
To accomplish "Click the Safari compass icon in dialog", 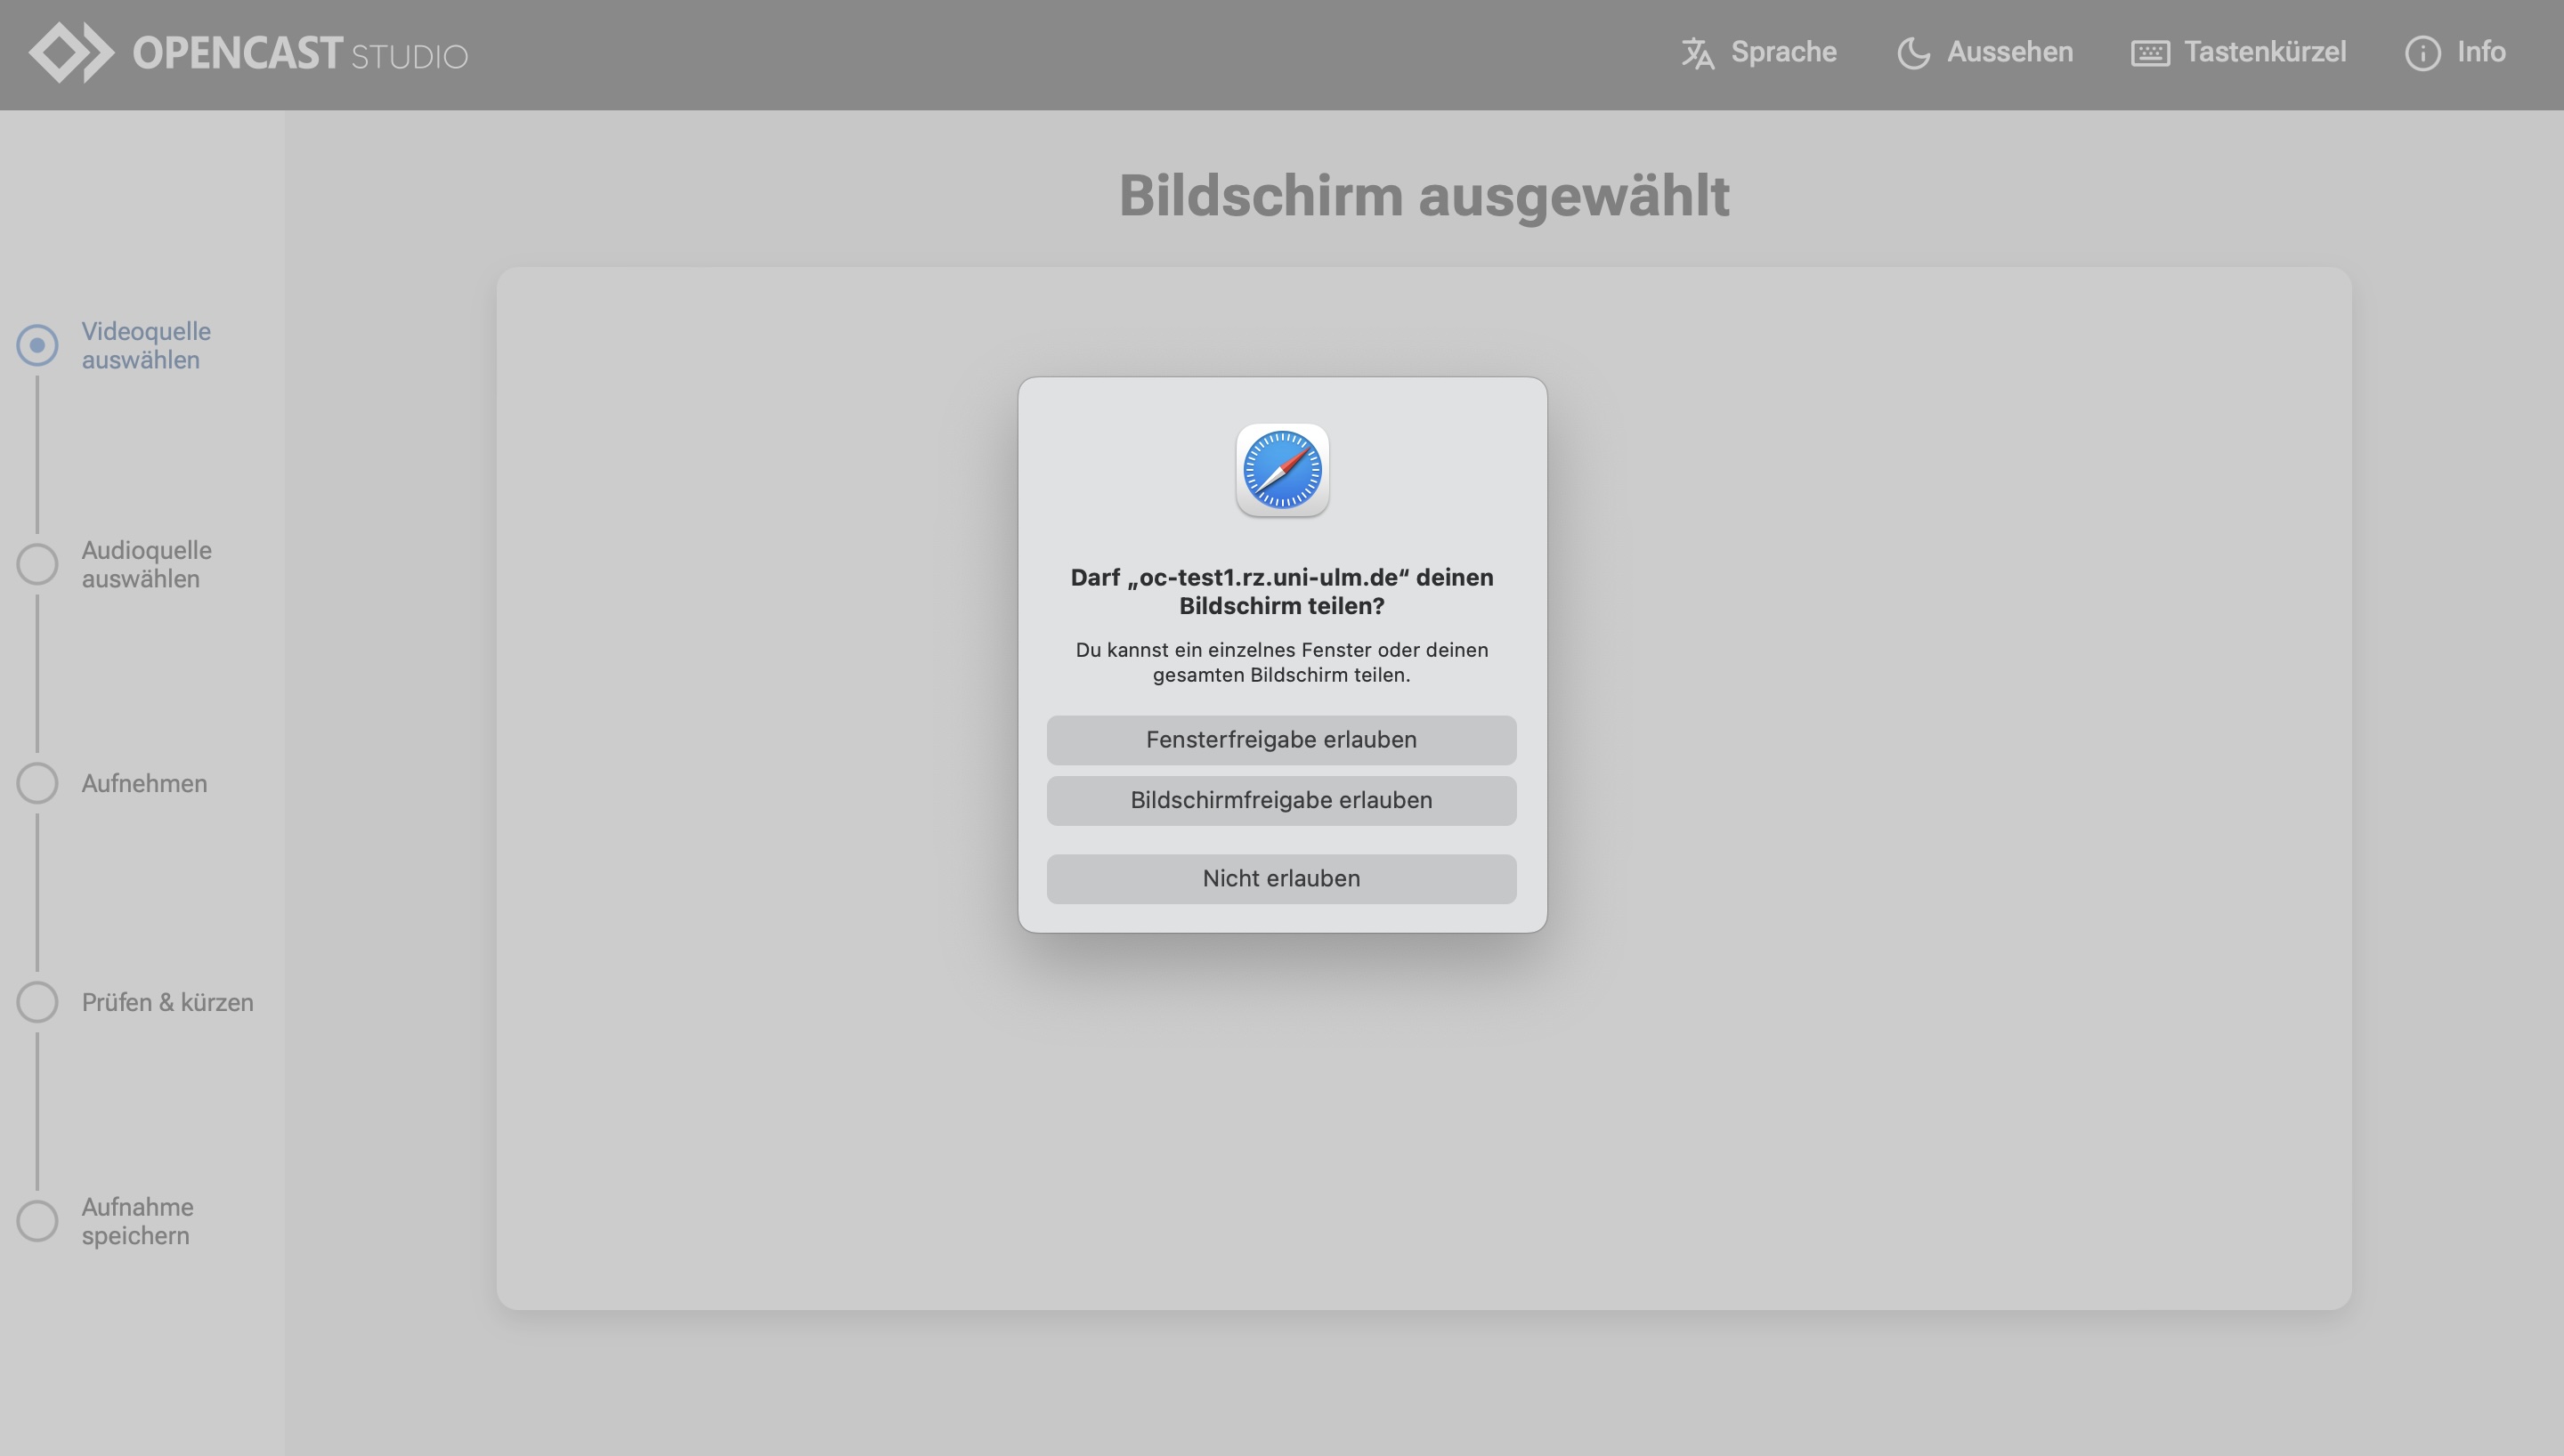I will point(1282,470).
